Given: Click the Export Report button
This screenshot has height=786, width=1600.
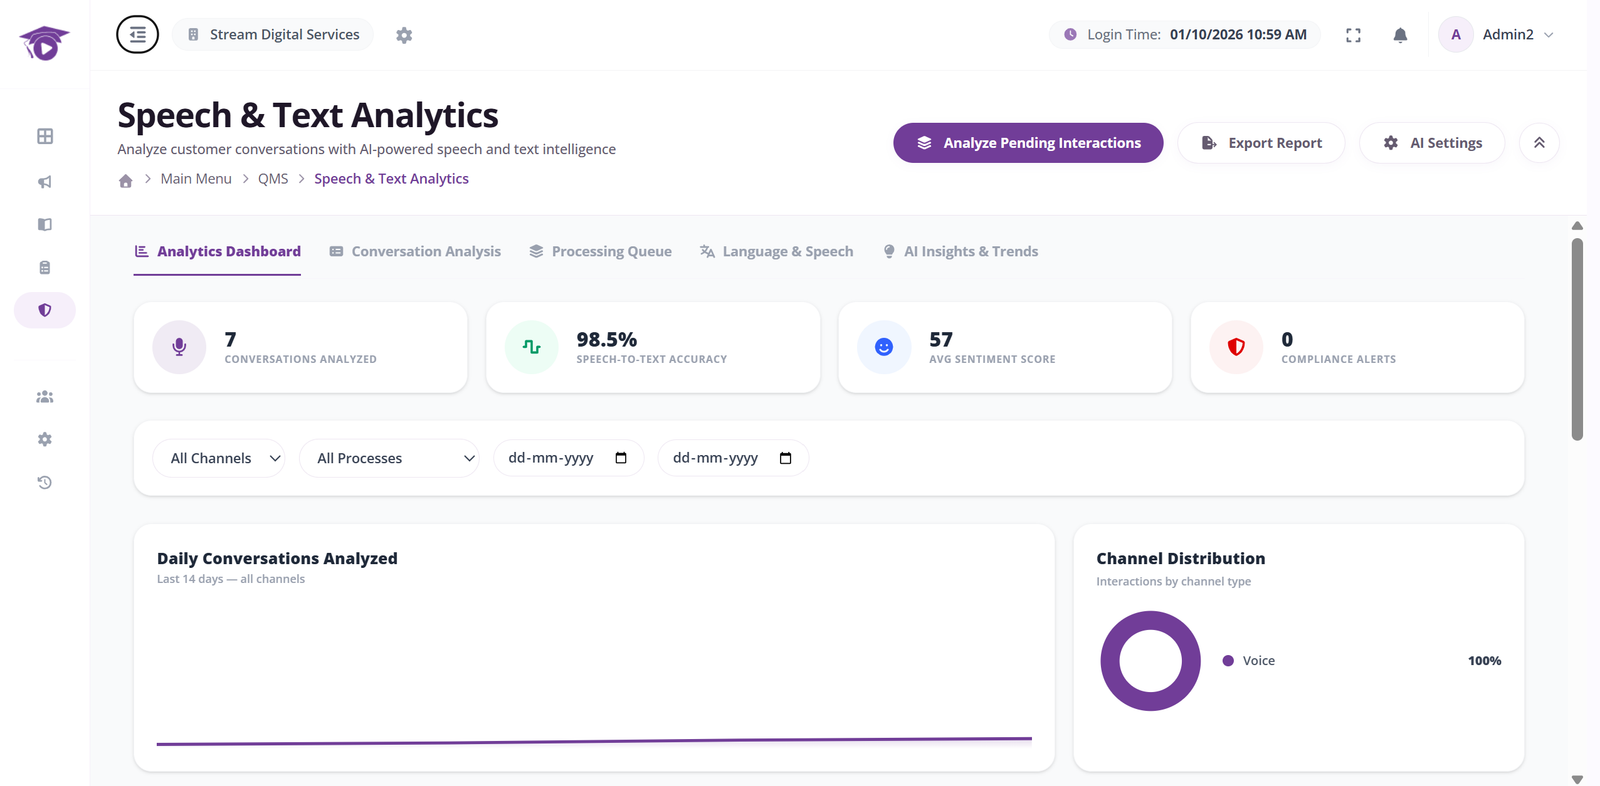Looking at the screenshot, I should (1261, 143).
